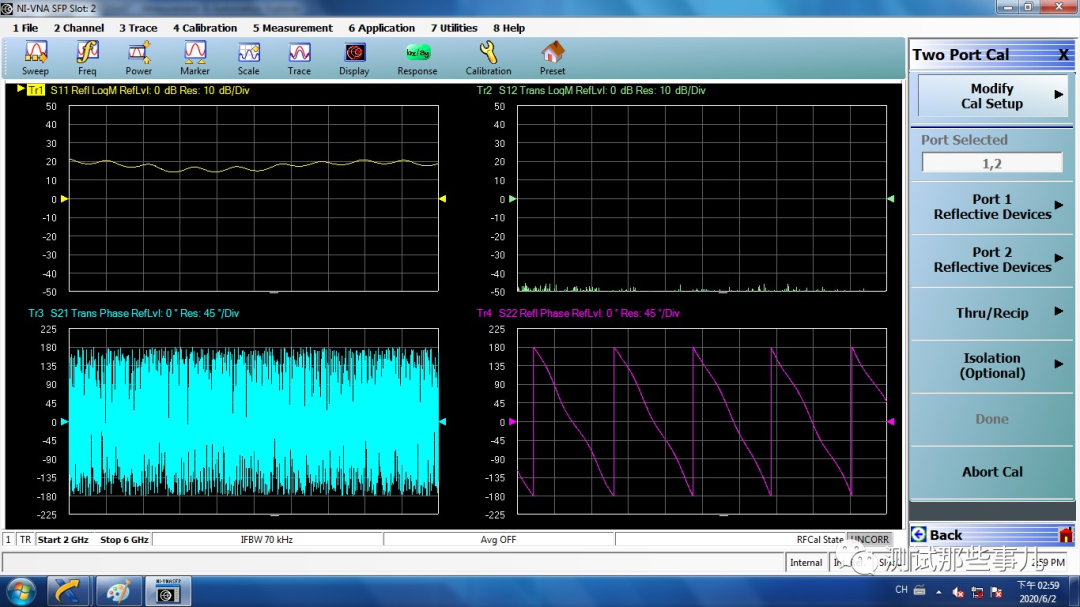Open the Sweep toolbar icon
This screenshot has height=607, width=1080.
(35, 58)
